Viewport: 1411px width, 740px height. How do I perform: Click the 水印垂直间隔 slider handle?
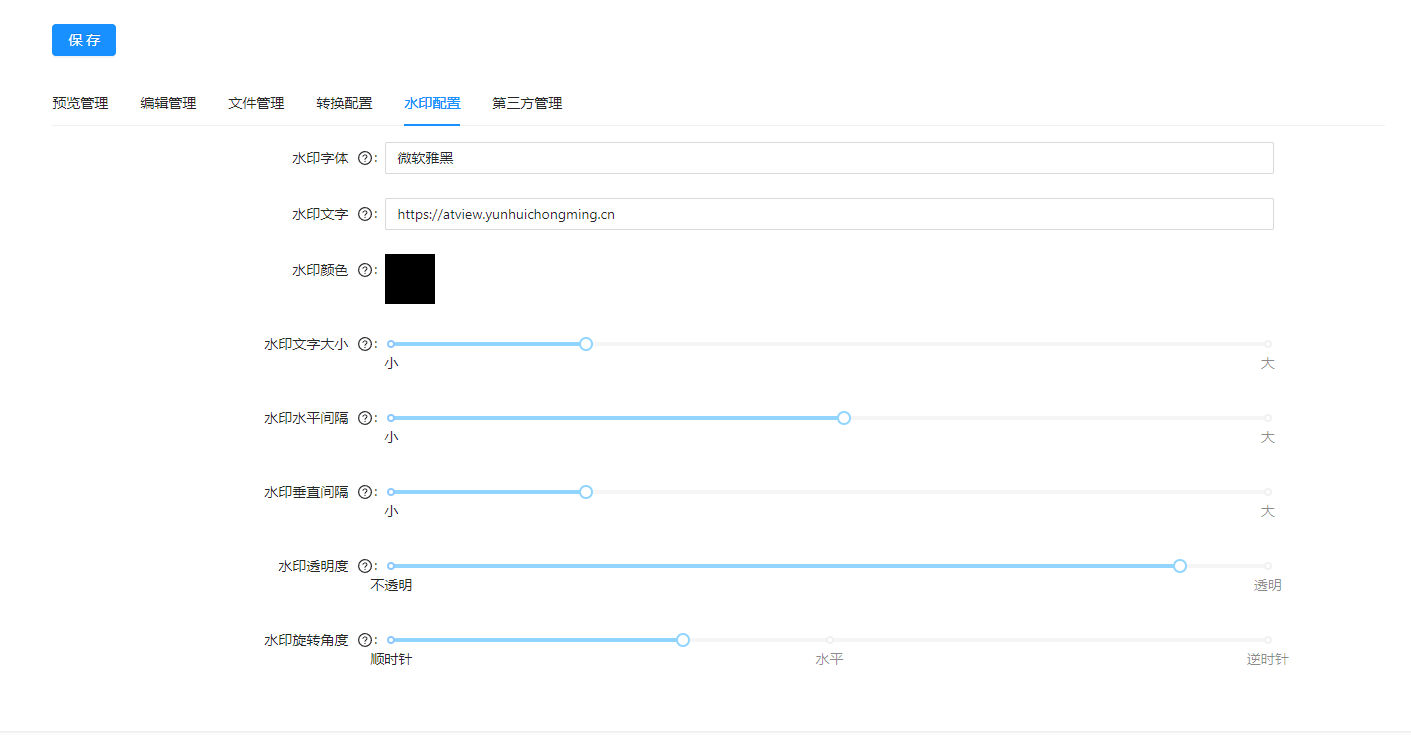(586, 492)
